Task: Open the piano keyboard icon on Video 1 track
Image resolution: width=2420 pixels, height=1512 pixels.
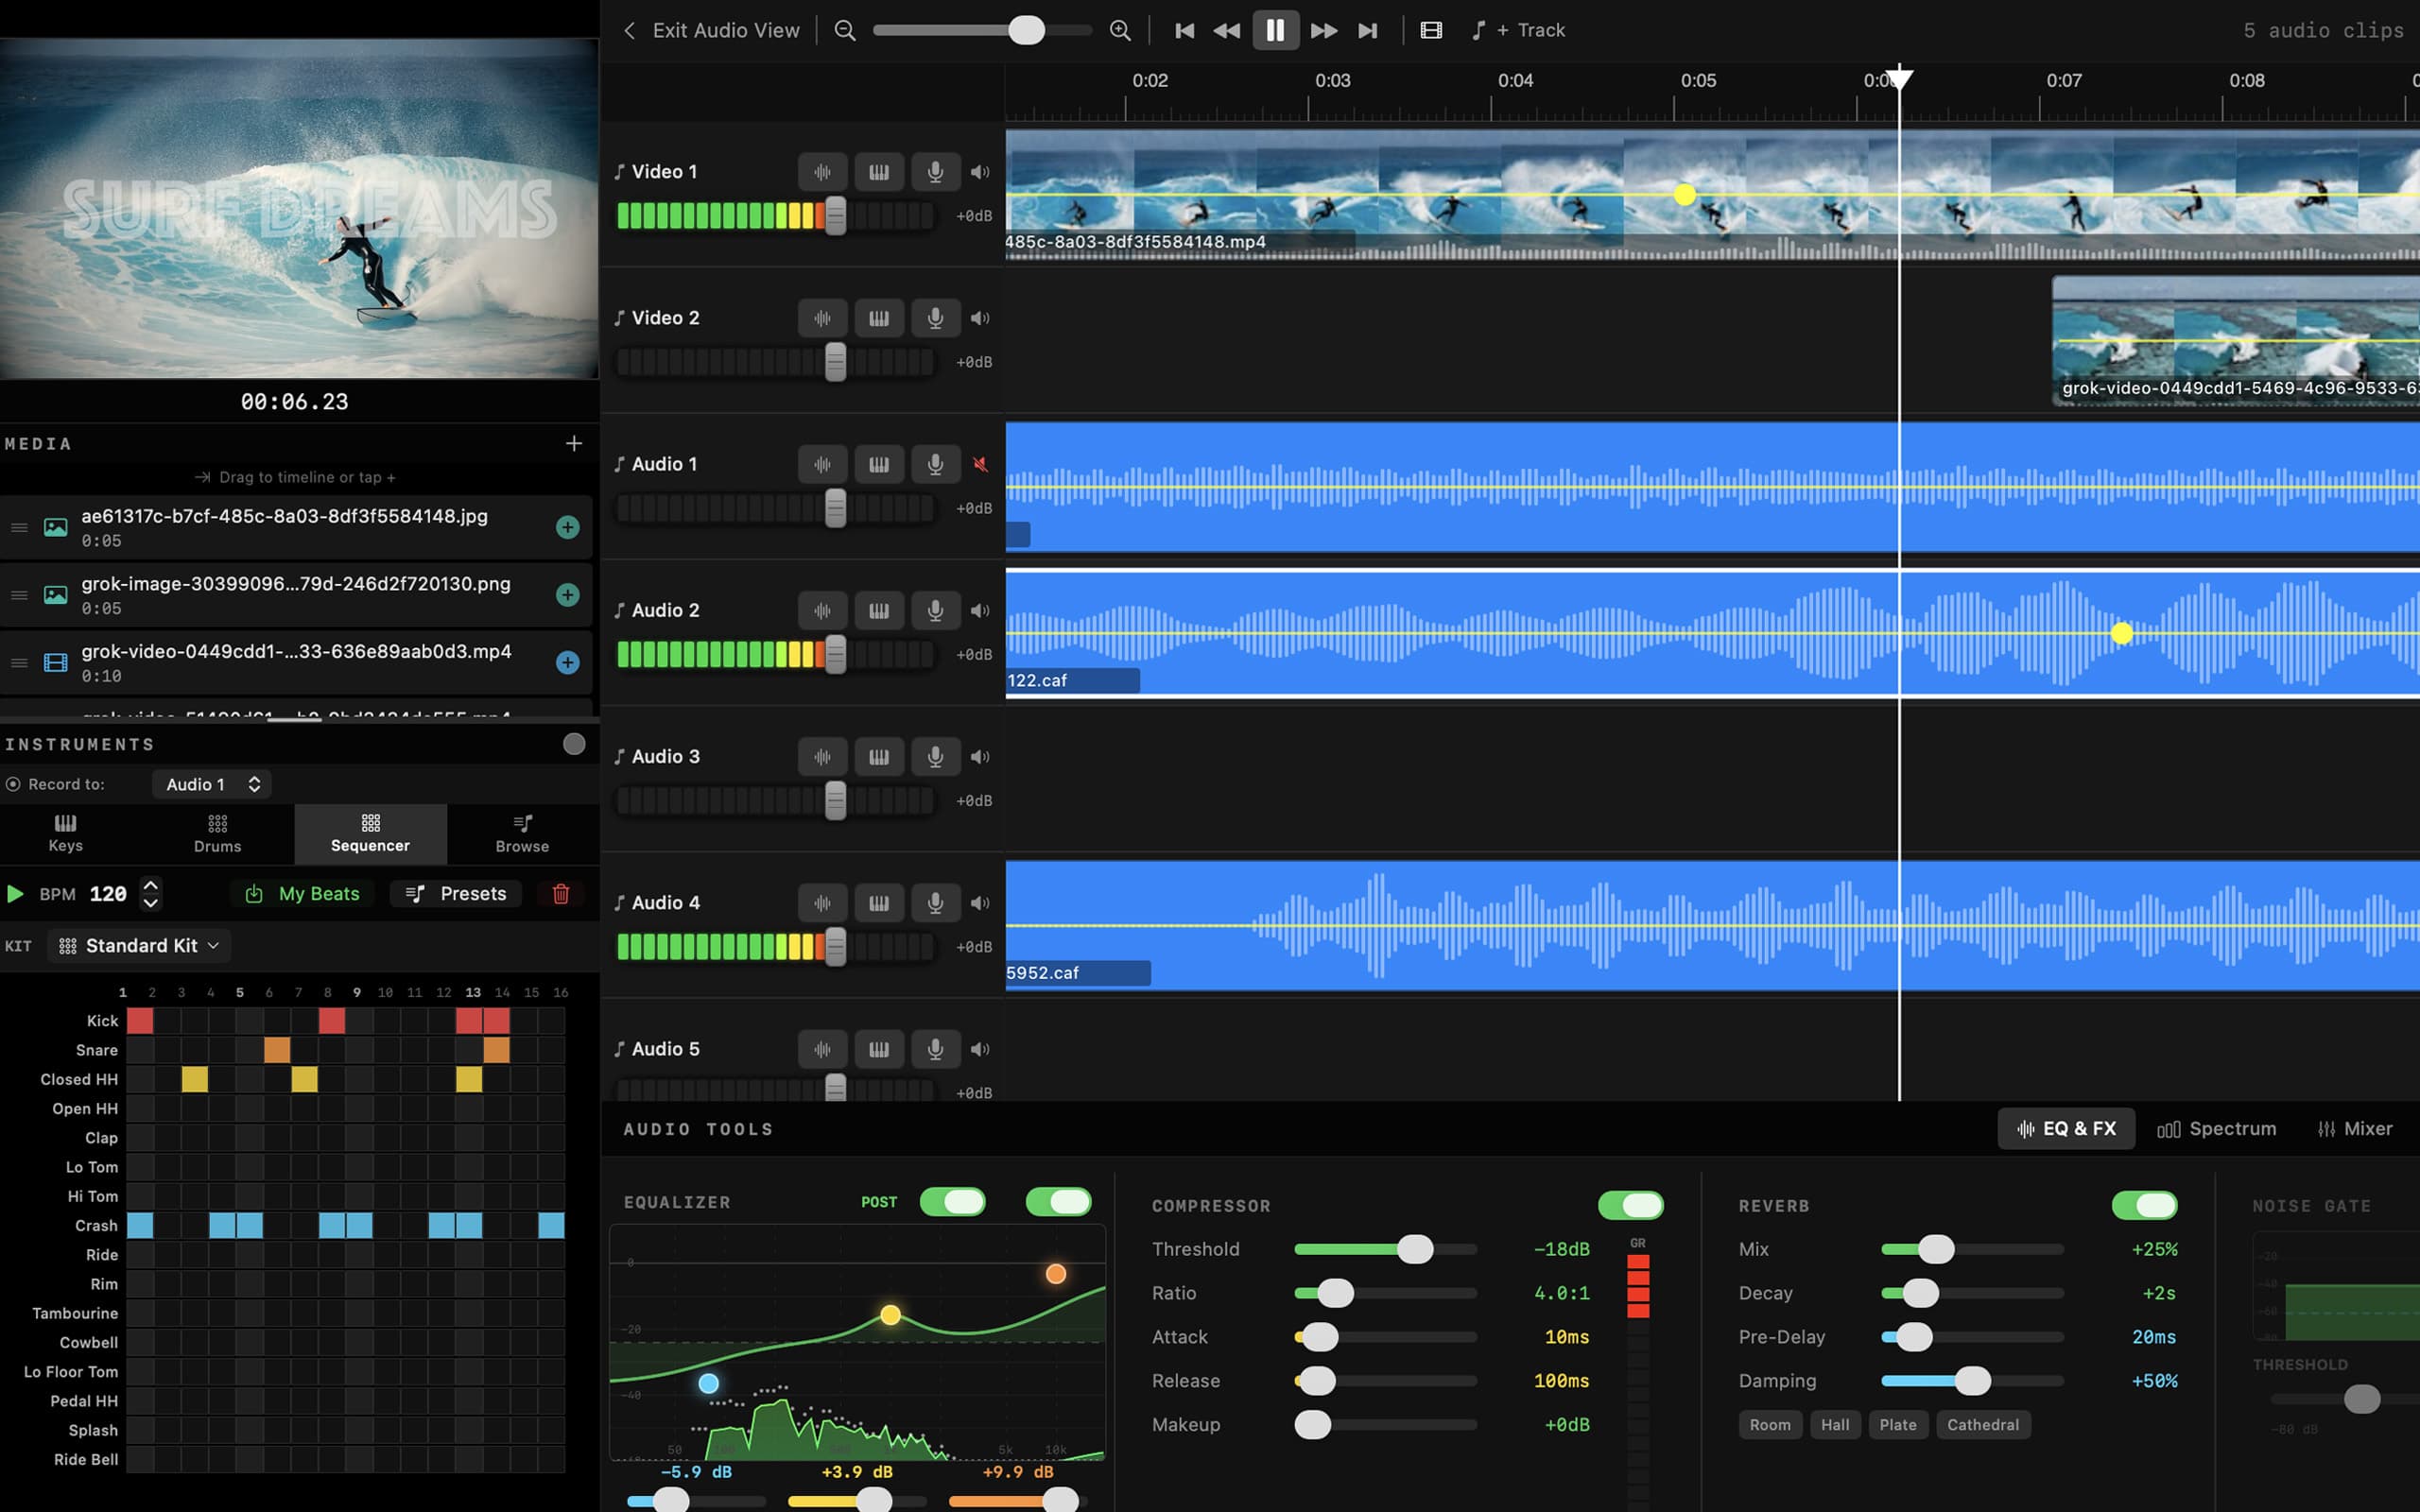Action: tap(879, 171)
